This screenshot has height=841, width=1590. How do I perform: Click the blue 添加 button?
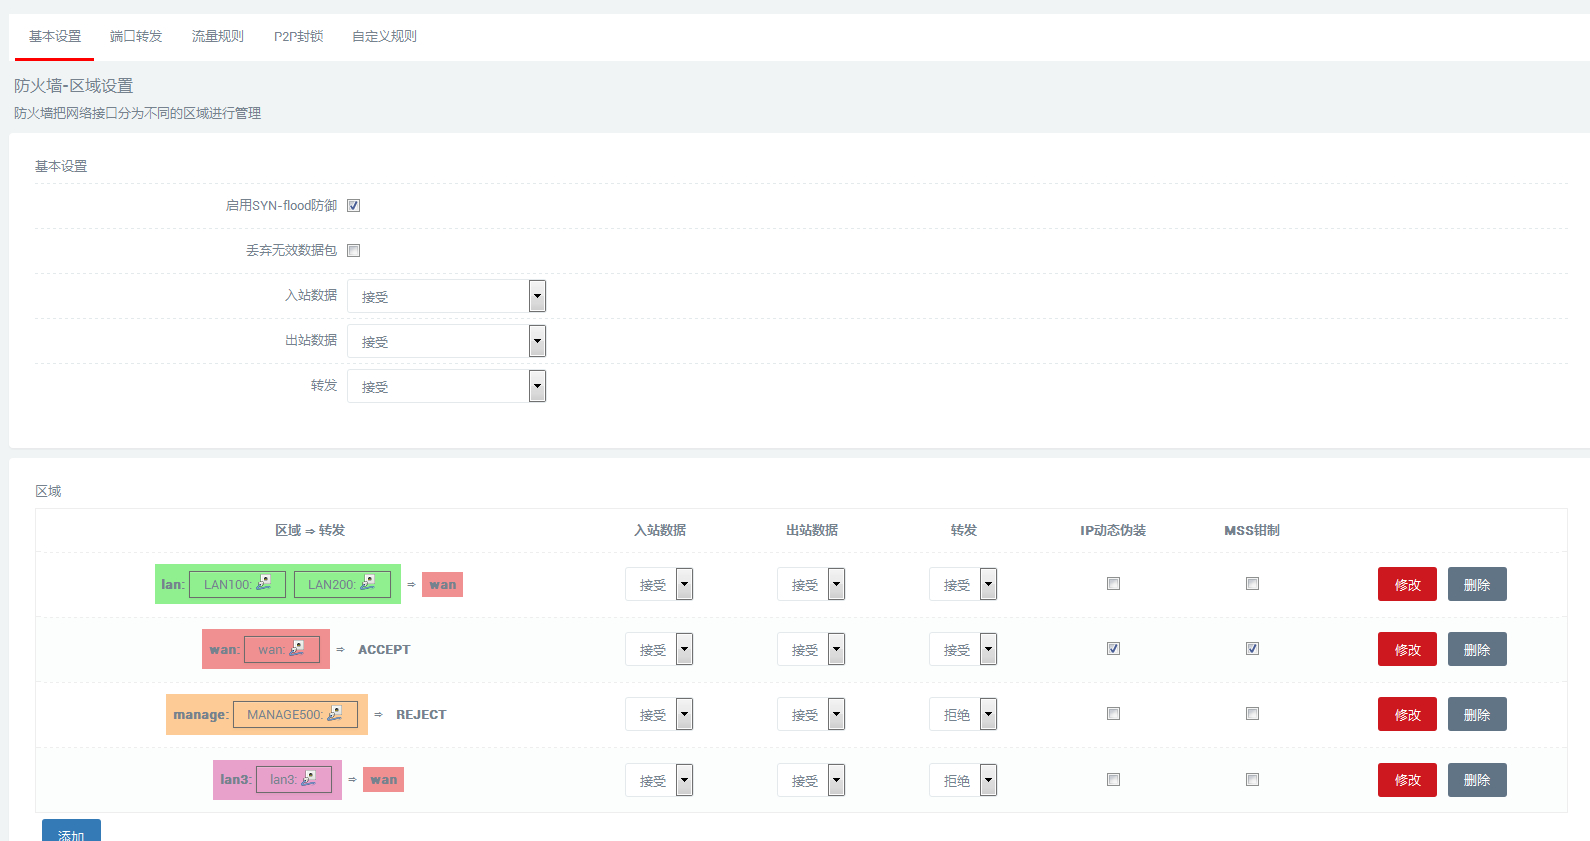pos(71,831)
